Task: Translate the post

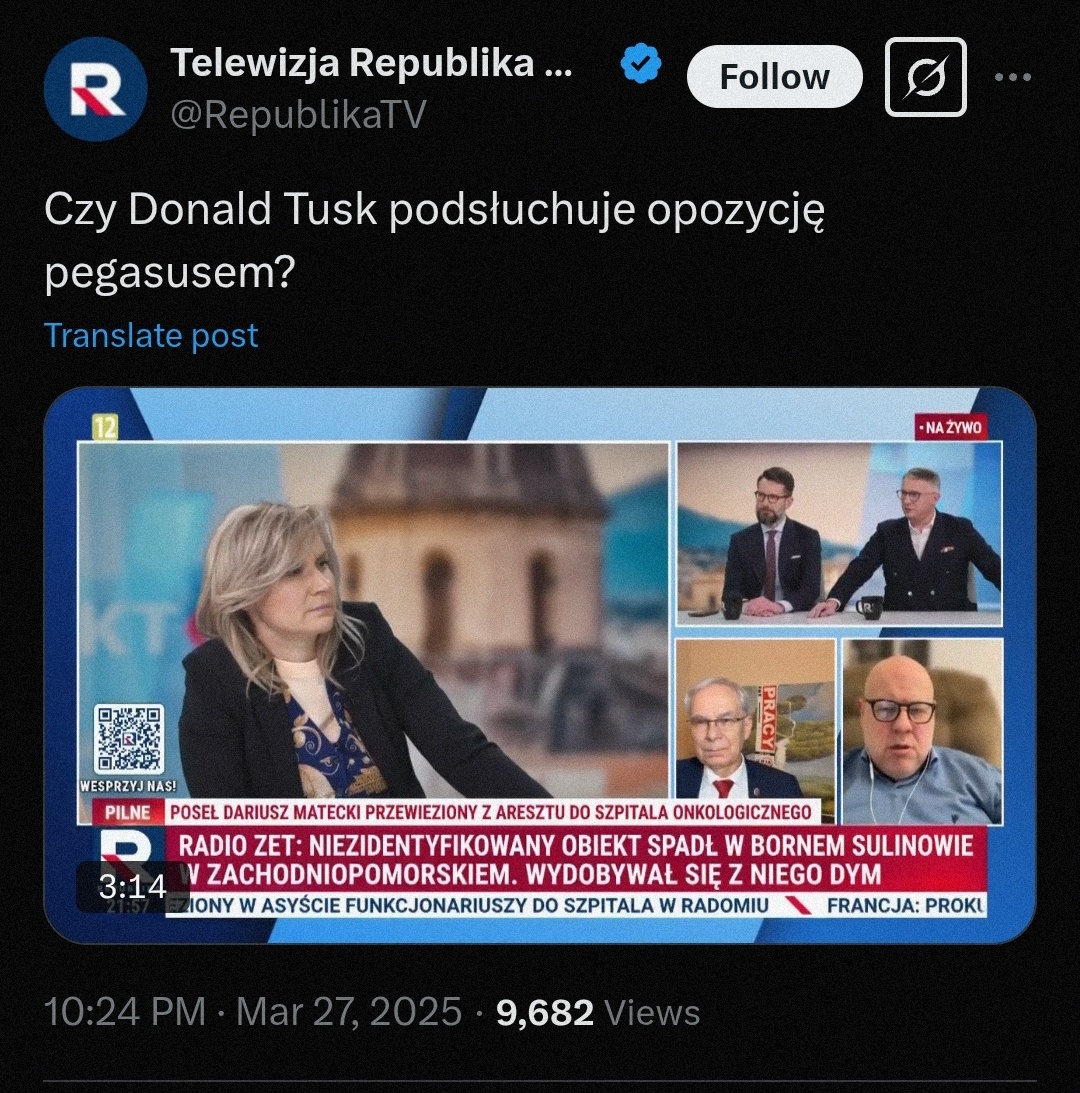Action: [151, 335]
